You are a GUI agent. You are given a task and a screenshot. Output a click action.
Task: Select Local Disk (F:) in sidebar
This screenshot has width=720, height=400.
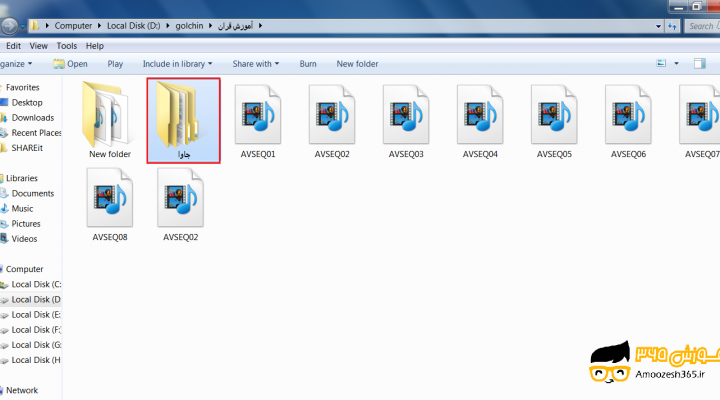[x=31, y=330]
